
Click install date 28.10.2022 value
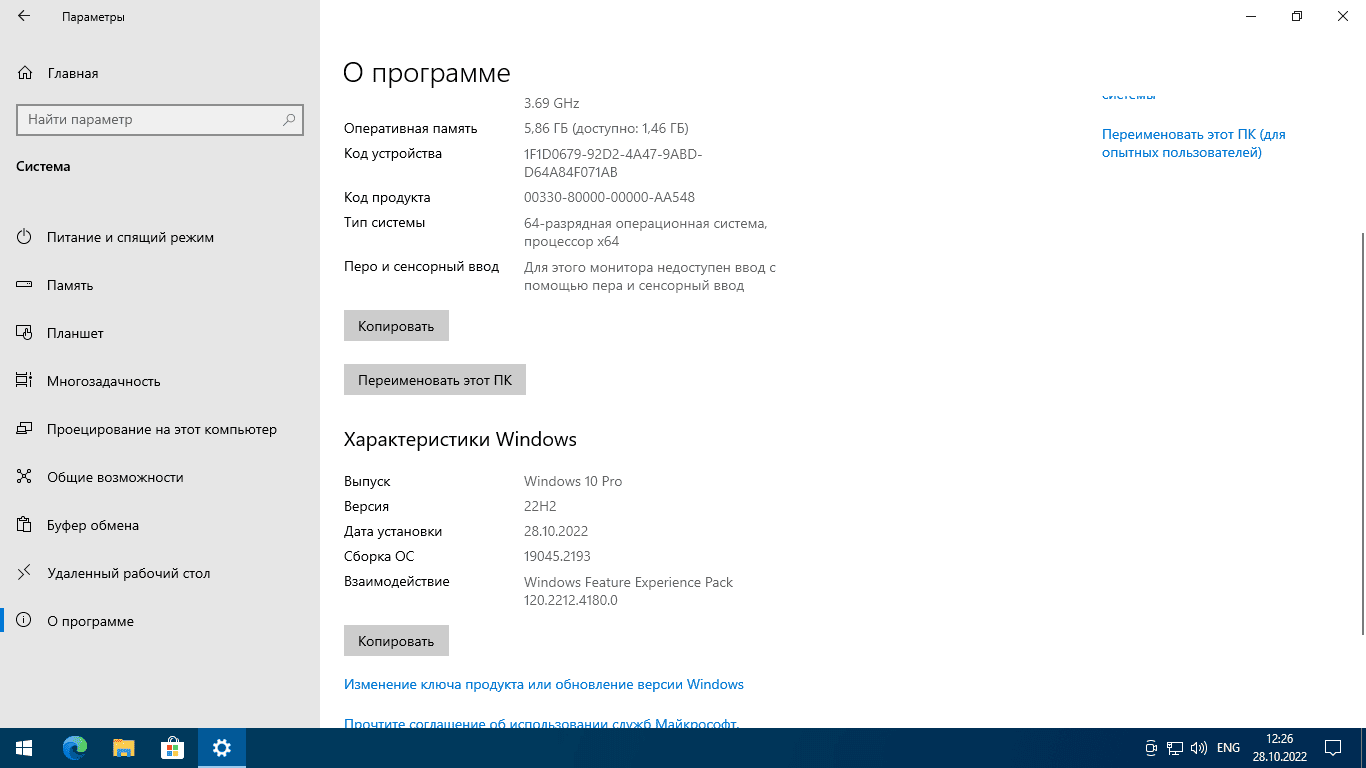[x=556, y=532]
